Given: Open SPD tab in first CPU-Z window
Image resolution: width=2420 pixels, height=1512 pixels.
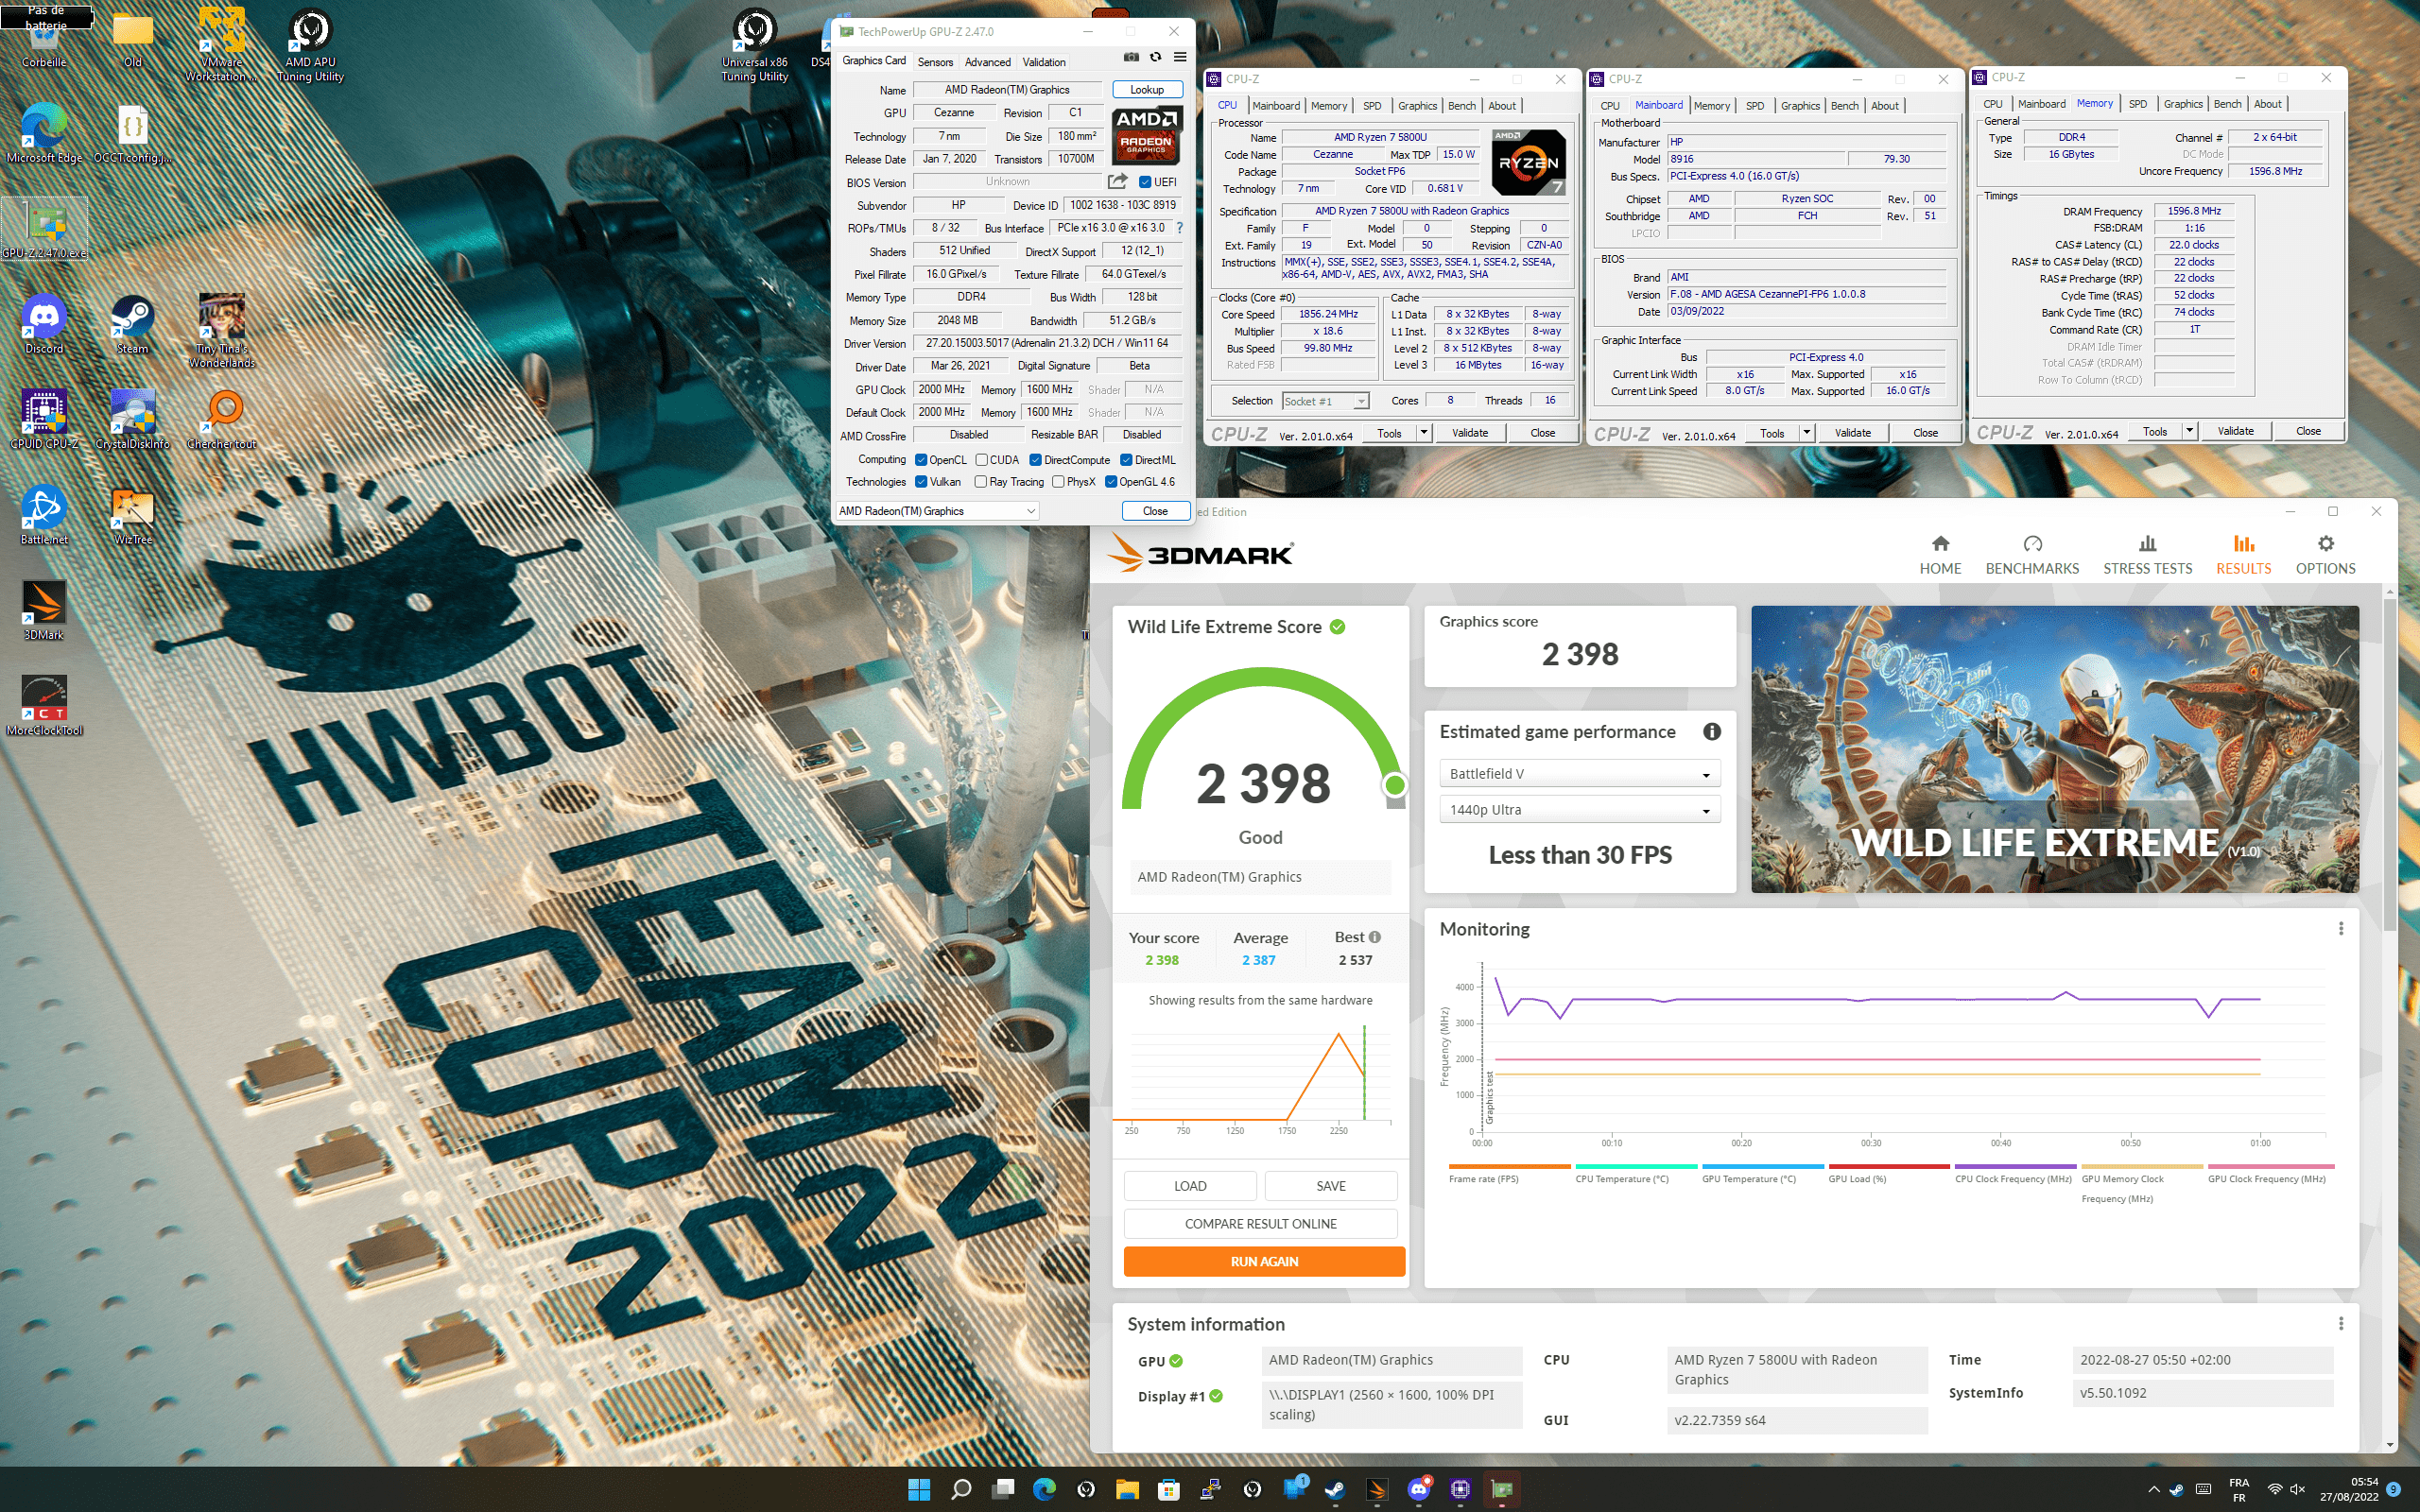Looking at the screenshot, I should [x=1372, y=106].
